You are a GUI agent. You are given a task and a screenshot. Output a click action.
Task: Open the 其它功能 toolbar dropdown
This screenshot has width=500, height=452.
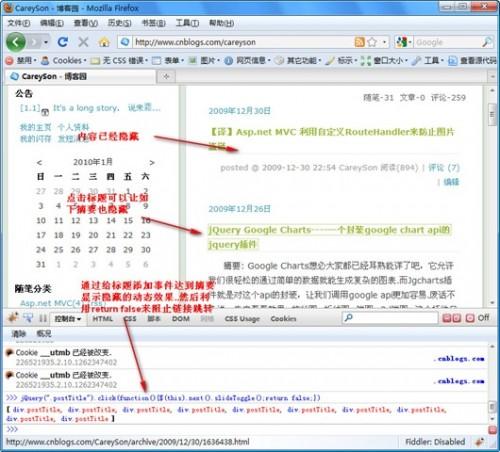(x=298, y=61)
